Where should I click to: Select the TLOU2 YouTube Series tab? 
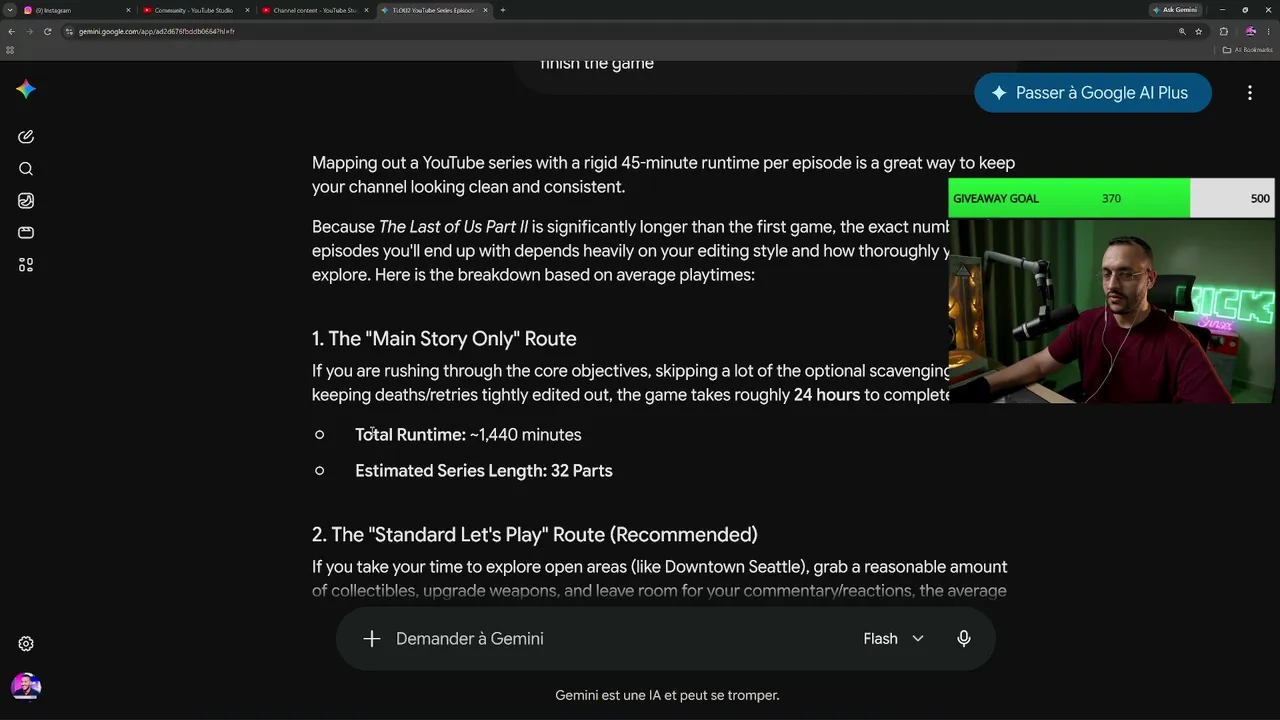(x=434, y=10)
